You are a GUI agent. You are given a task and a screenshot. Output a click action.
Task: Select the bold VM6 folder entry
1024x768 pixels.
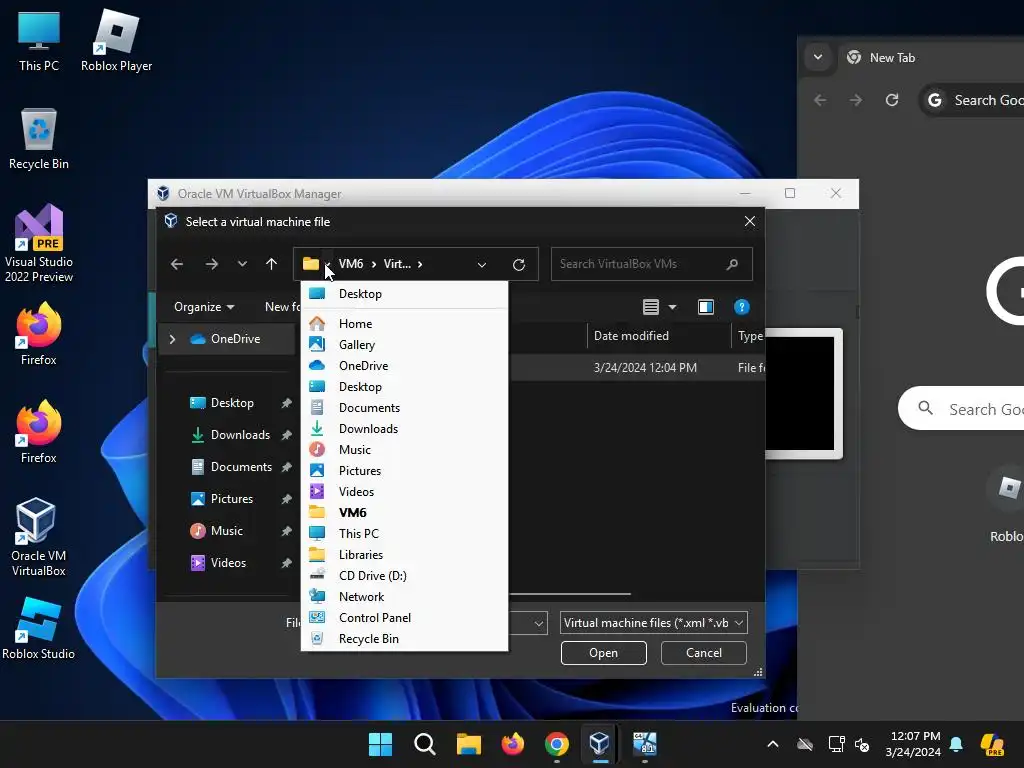point(404,512)
